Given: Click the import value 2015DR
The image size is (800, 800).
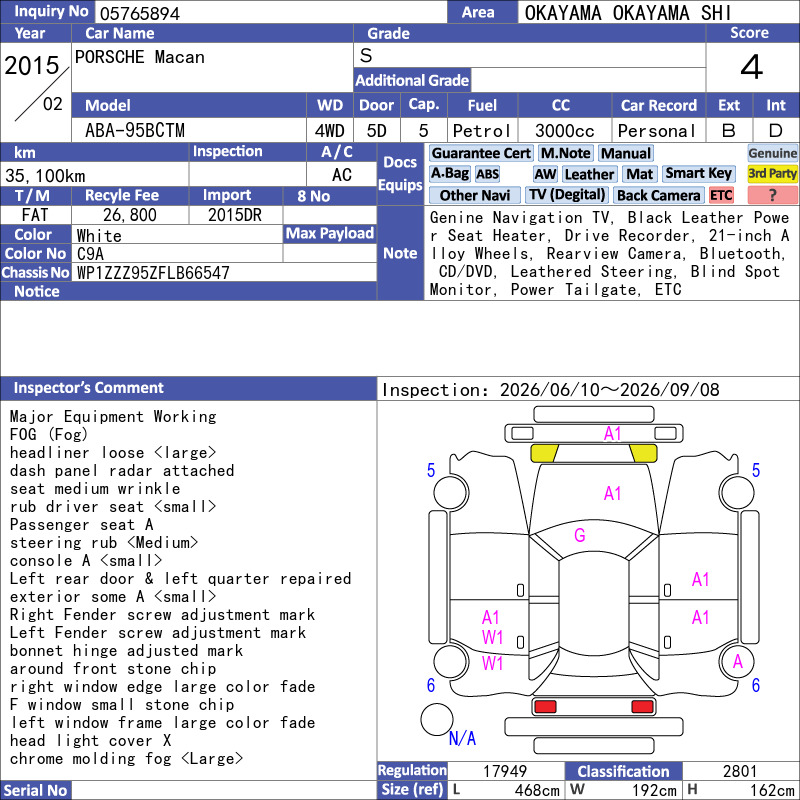Looking at the screenshot, I should tap(235, 215).
